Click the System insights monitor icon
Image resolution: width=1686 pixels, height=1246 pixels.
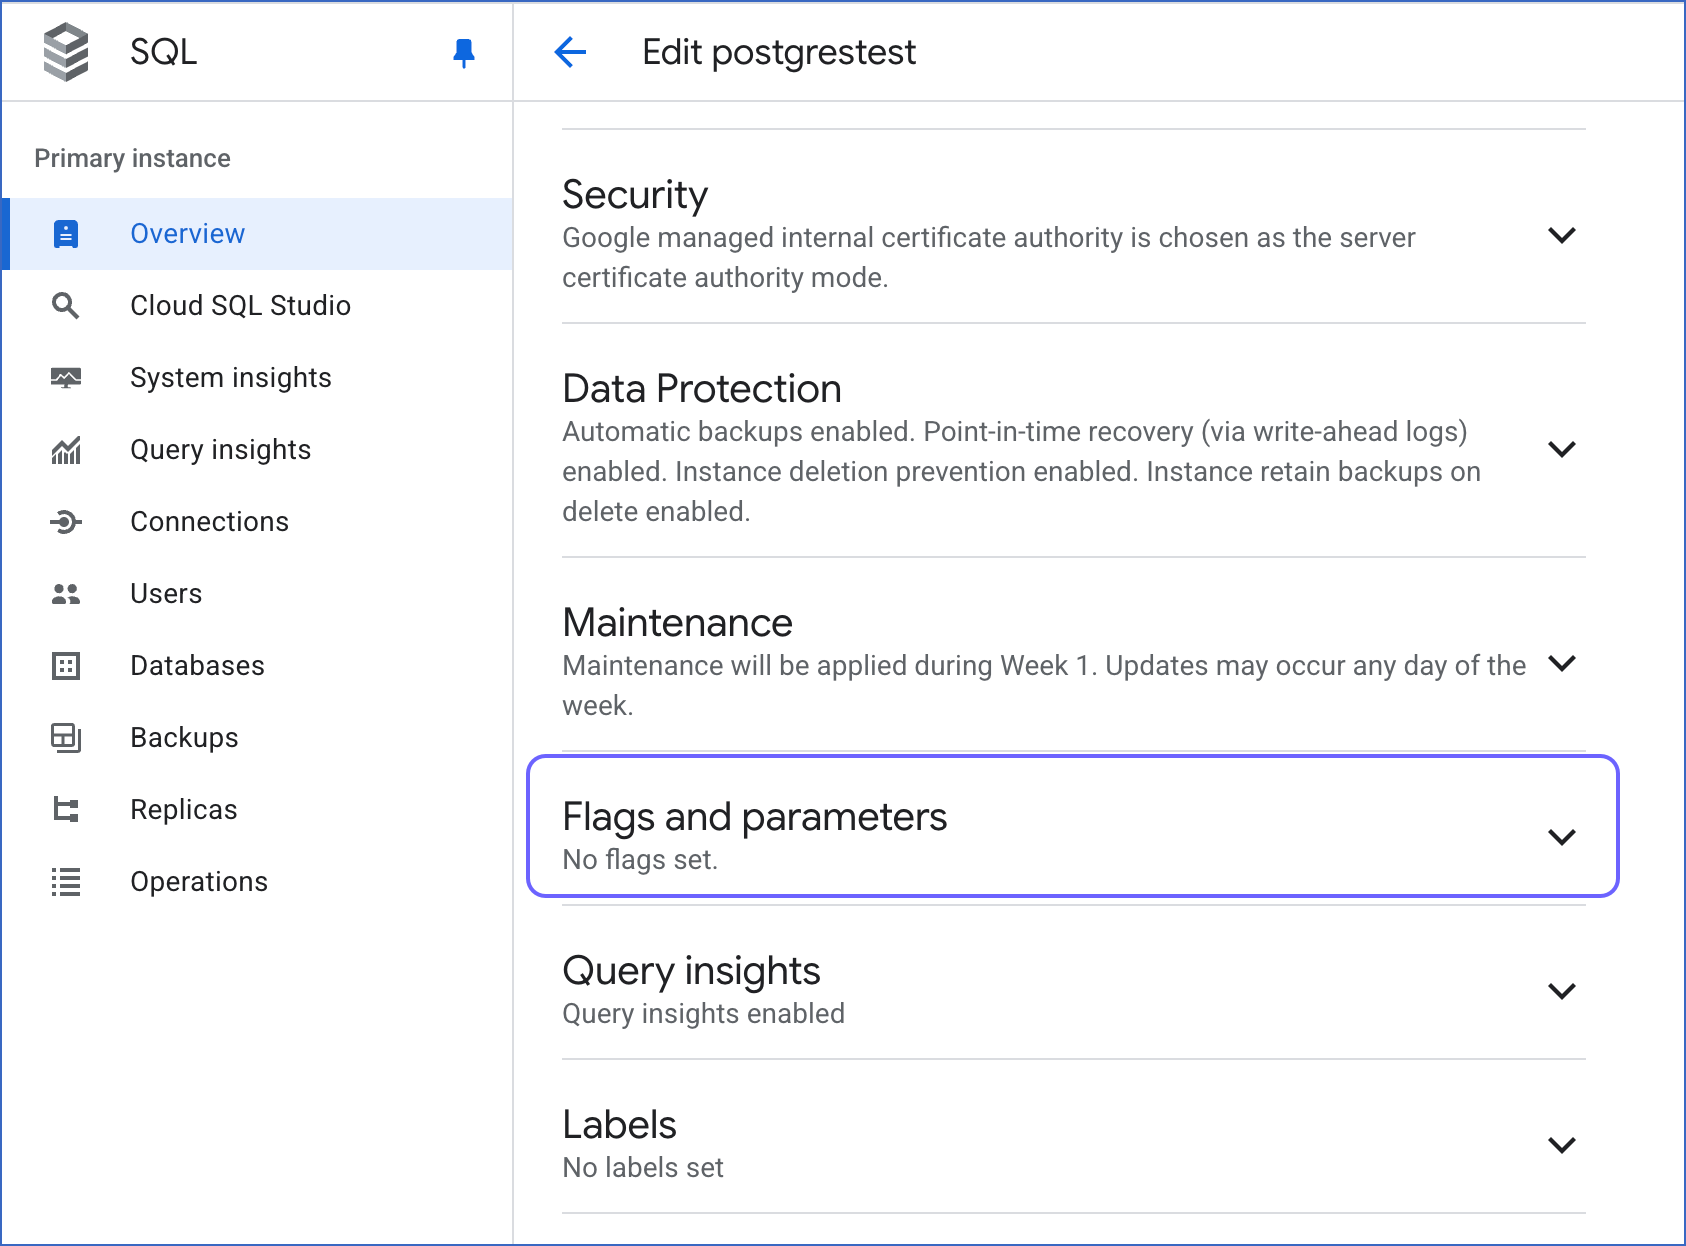tap(66, 378)
